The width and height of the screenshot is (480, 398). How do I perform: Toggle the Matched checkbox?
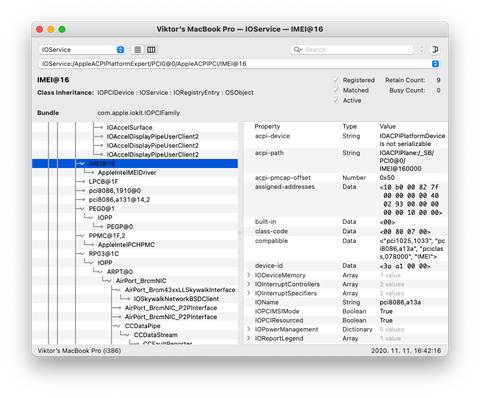pos(336,90)
